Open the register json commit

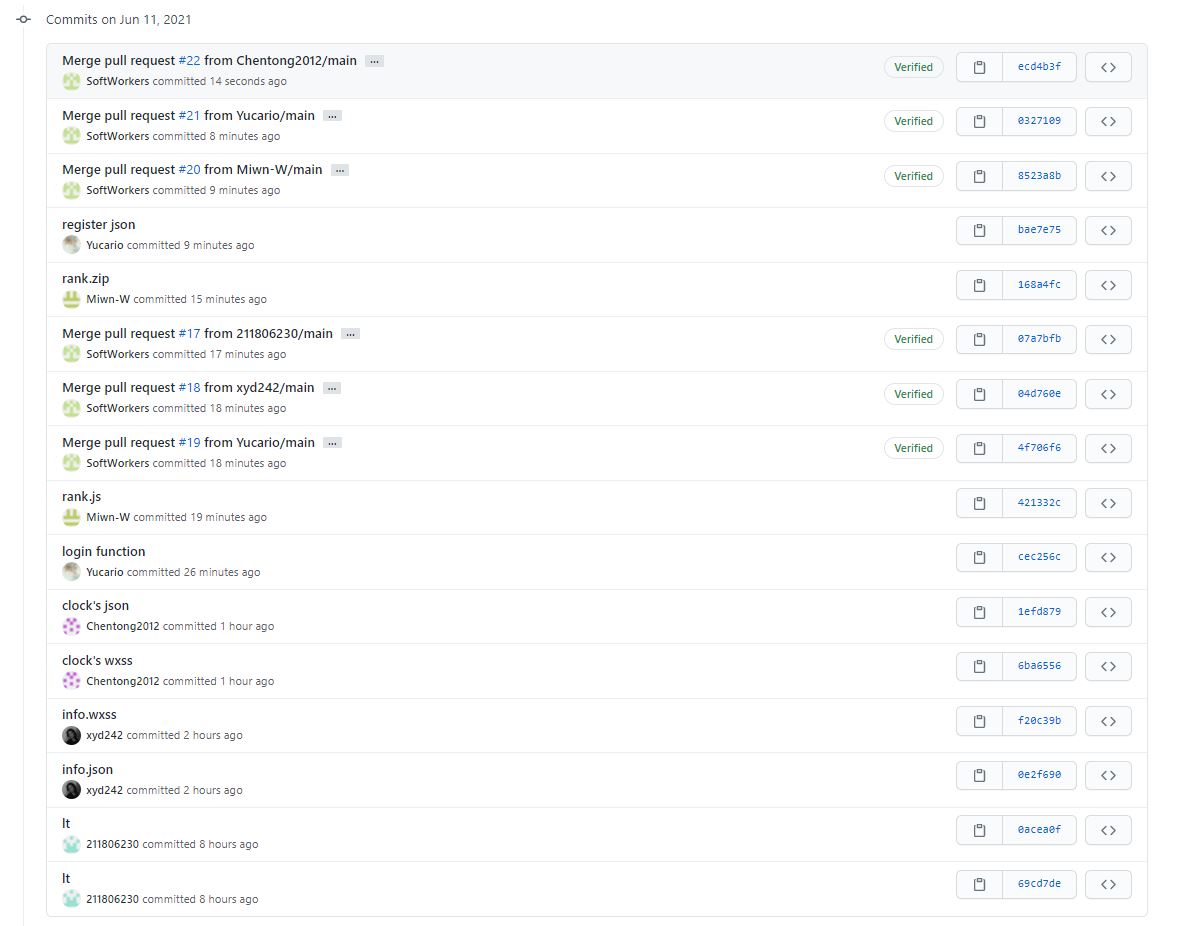(x=98, y=224)
